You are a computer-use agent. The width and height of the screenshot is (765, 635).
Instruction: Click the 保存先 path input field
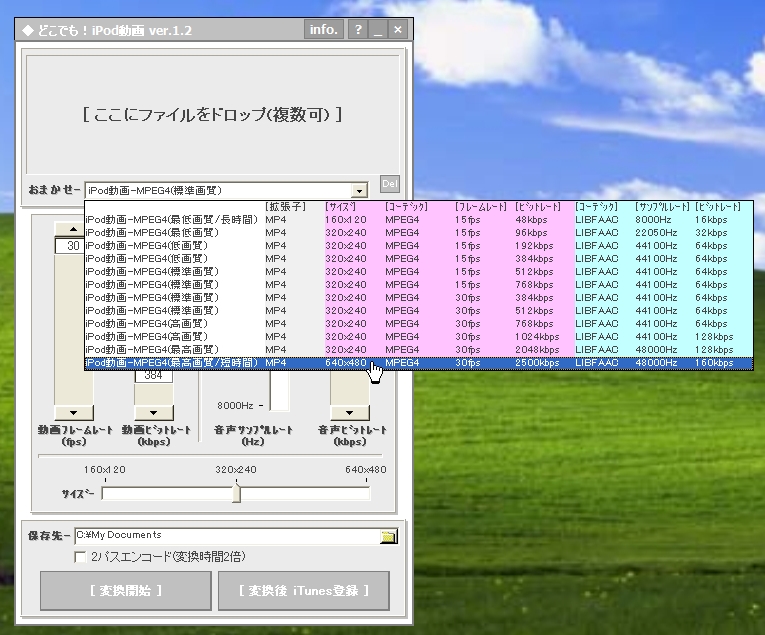point(226,535)
